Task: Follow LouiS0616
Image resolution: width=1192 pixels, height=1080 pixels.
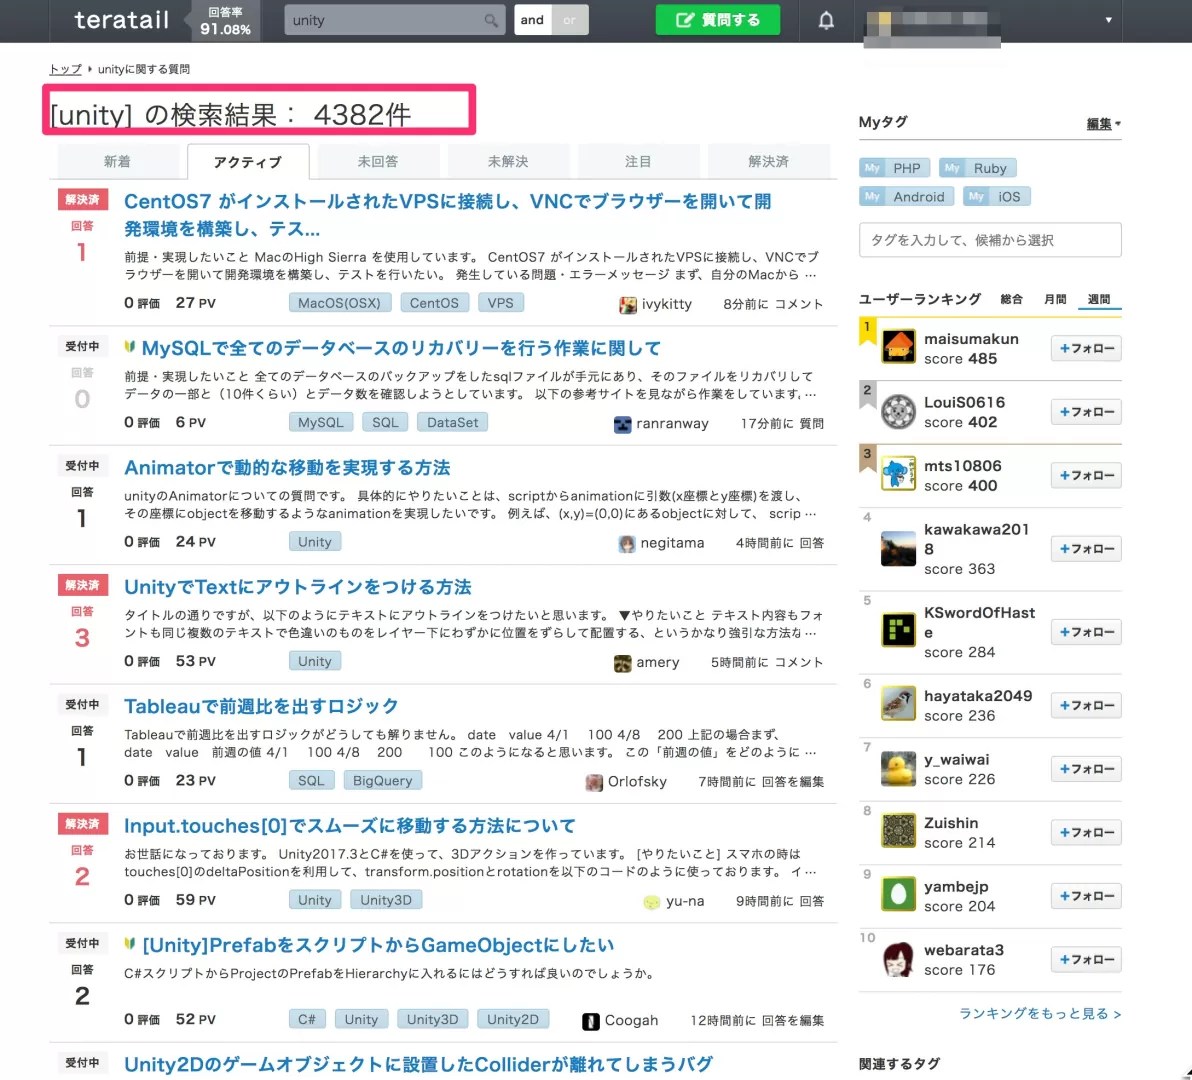Action: pos(1086,412)
